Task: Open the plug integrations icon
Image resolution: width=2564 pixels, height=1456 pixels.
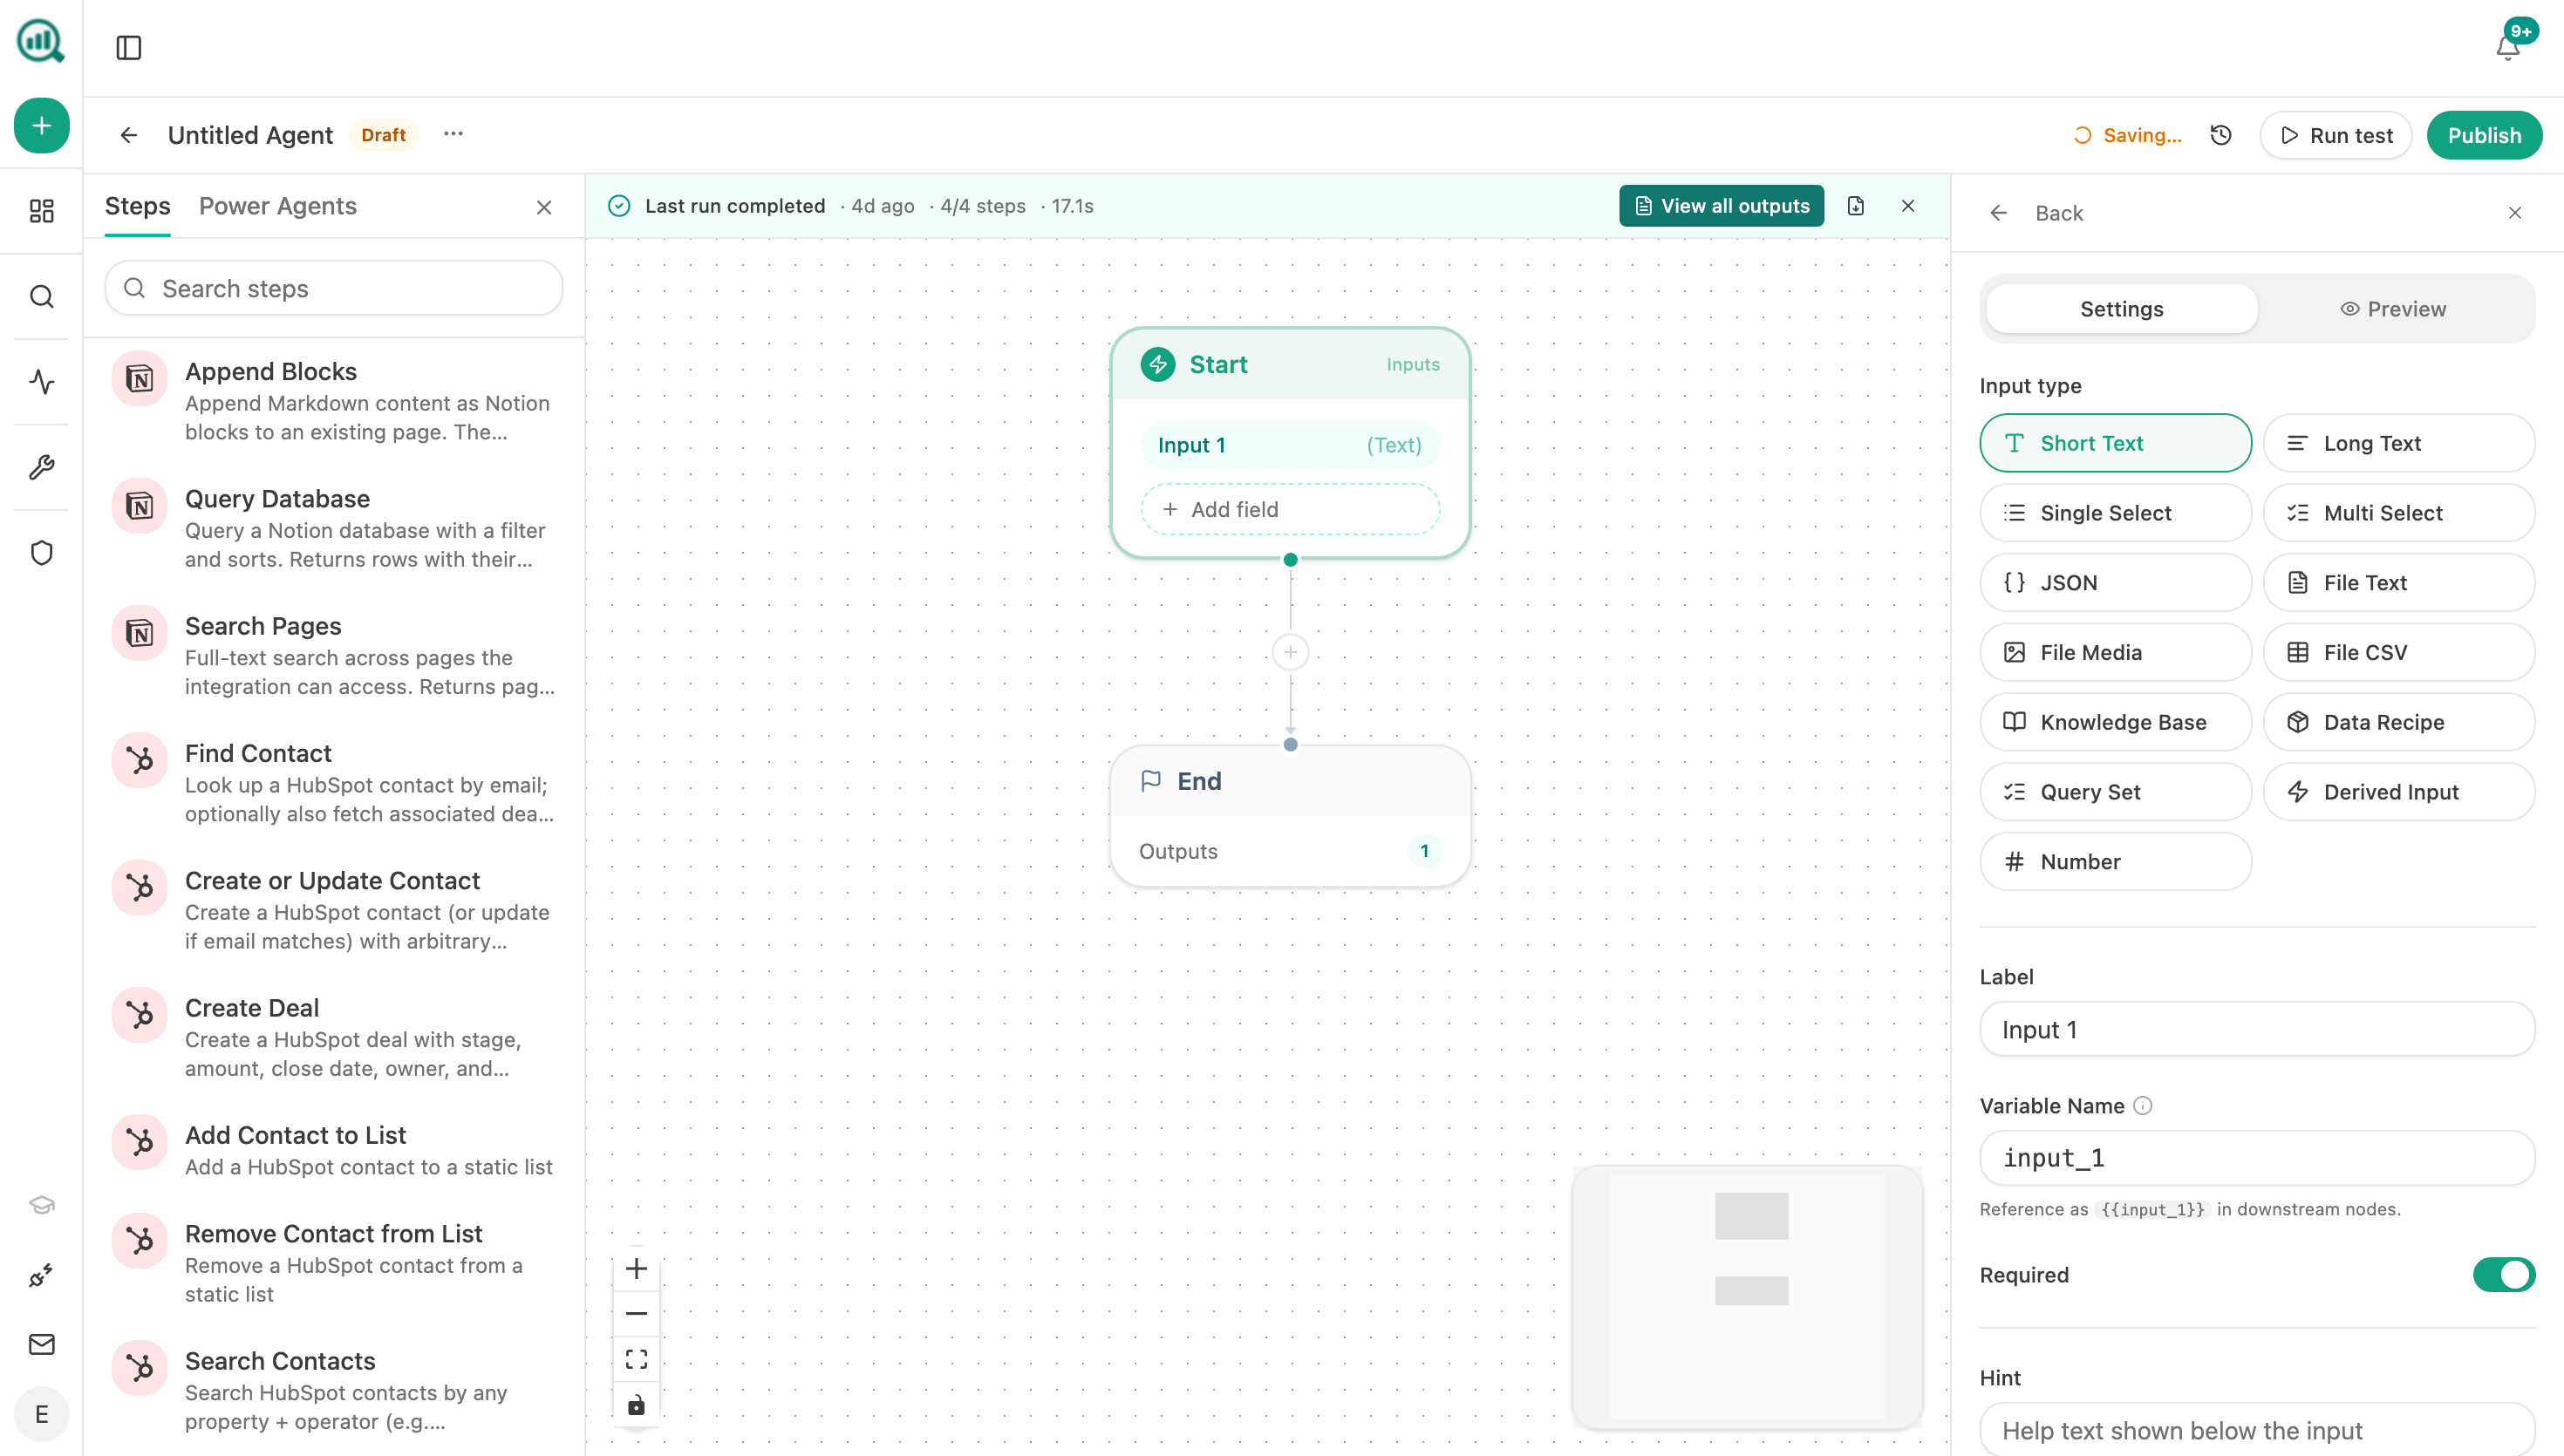Action: (x=41, y=1275)
